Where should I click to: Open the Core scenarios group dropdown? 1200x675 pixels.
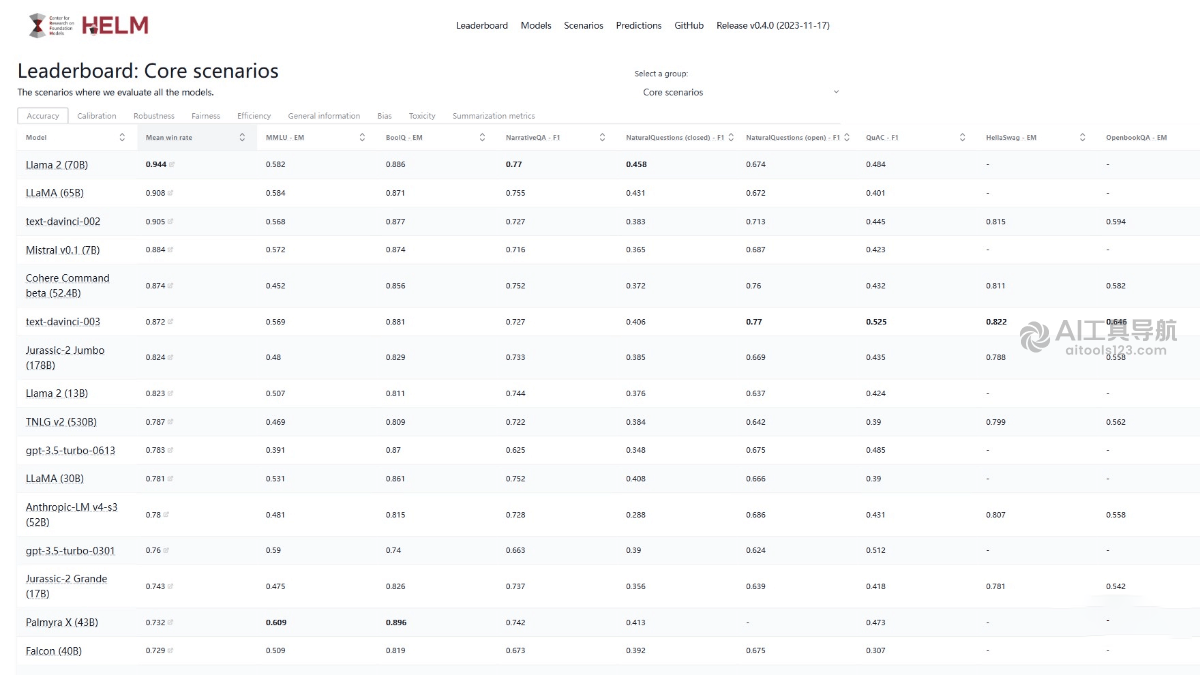(x=740, y=92)
